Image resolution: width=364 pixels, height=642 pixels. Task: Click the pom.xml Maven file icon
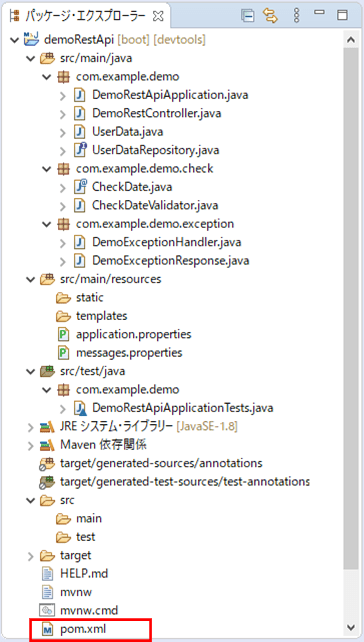tap(48, 629)
